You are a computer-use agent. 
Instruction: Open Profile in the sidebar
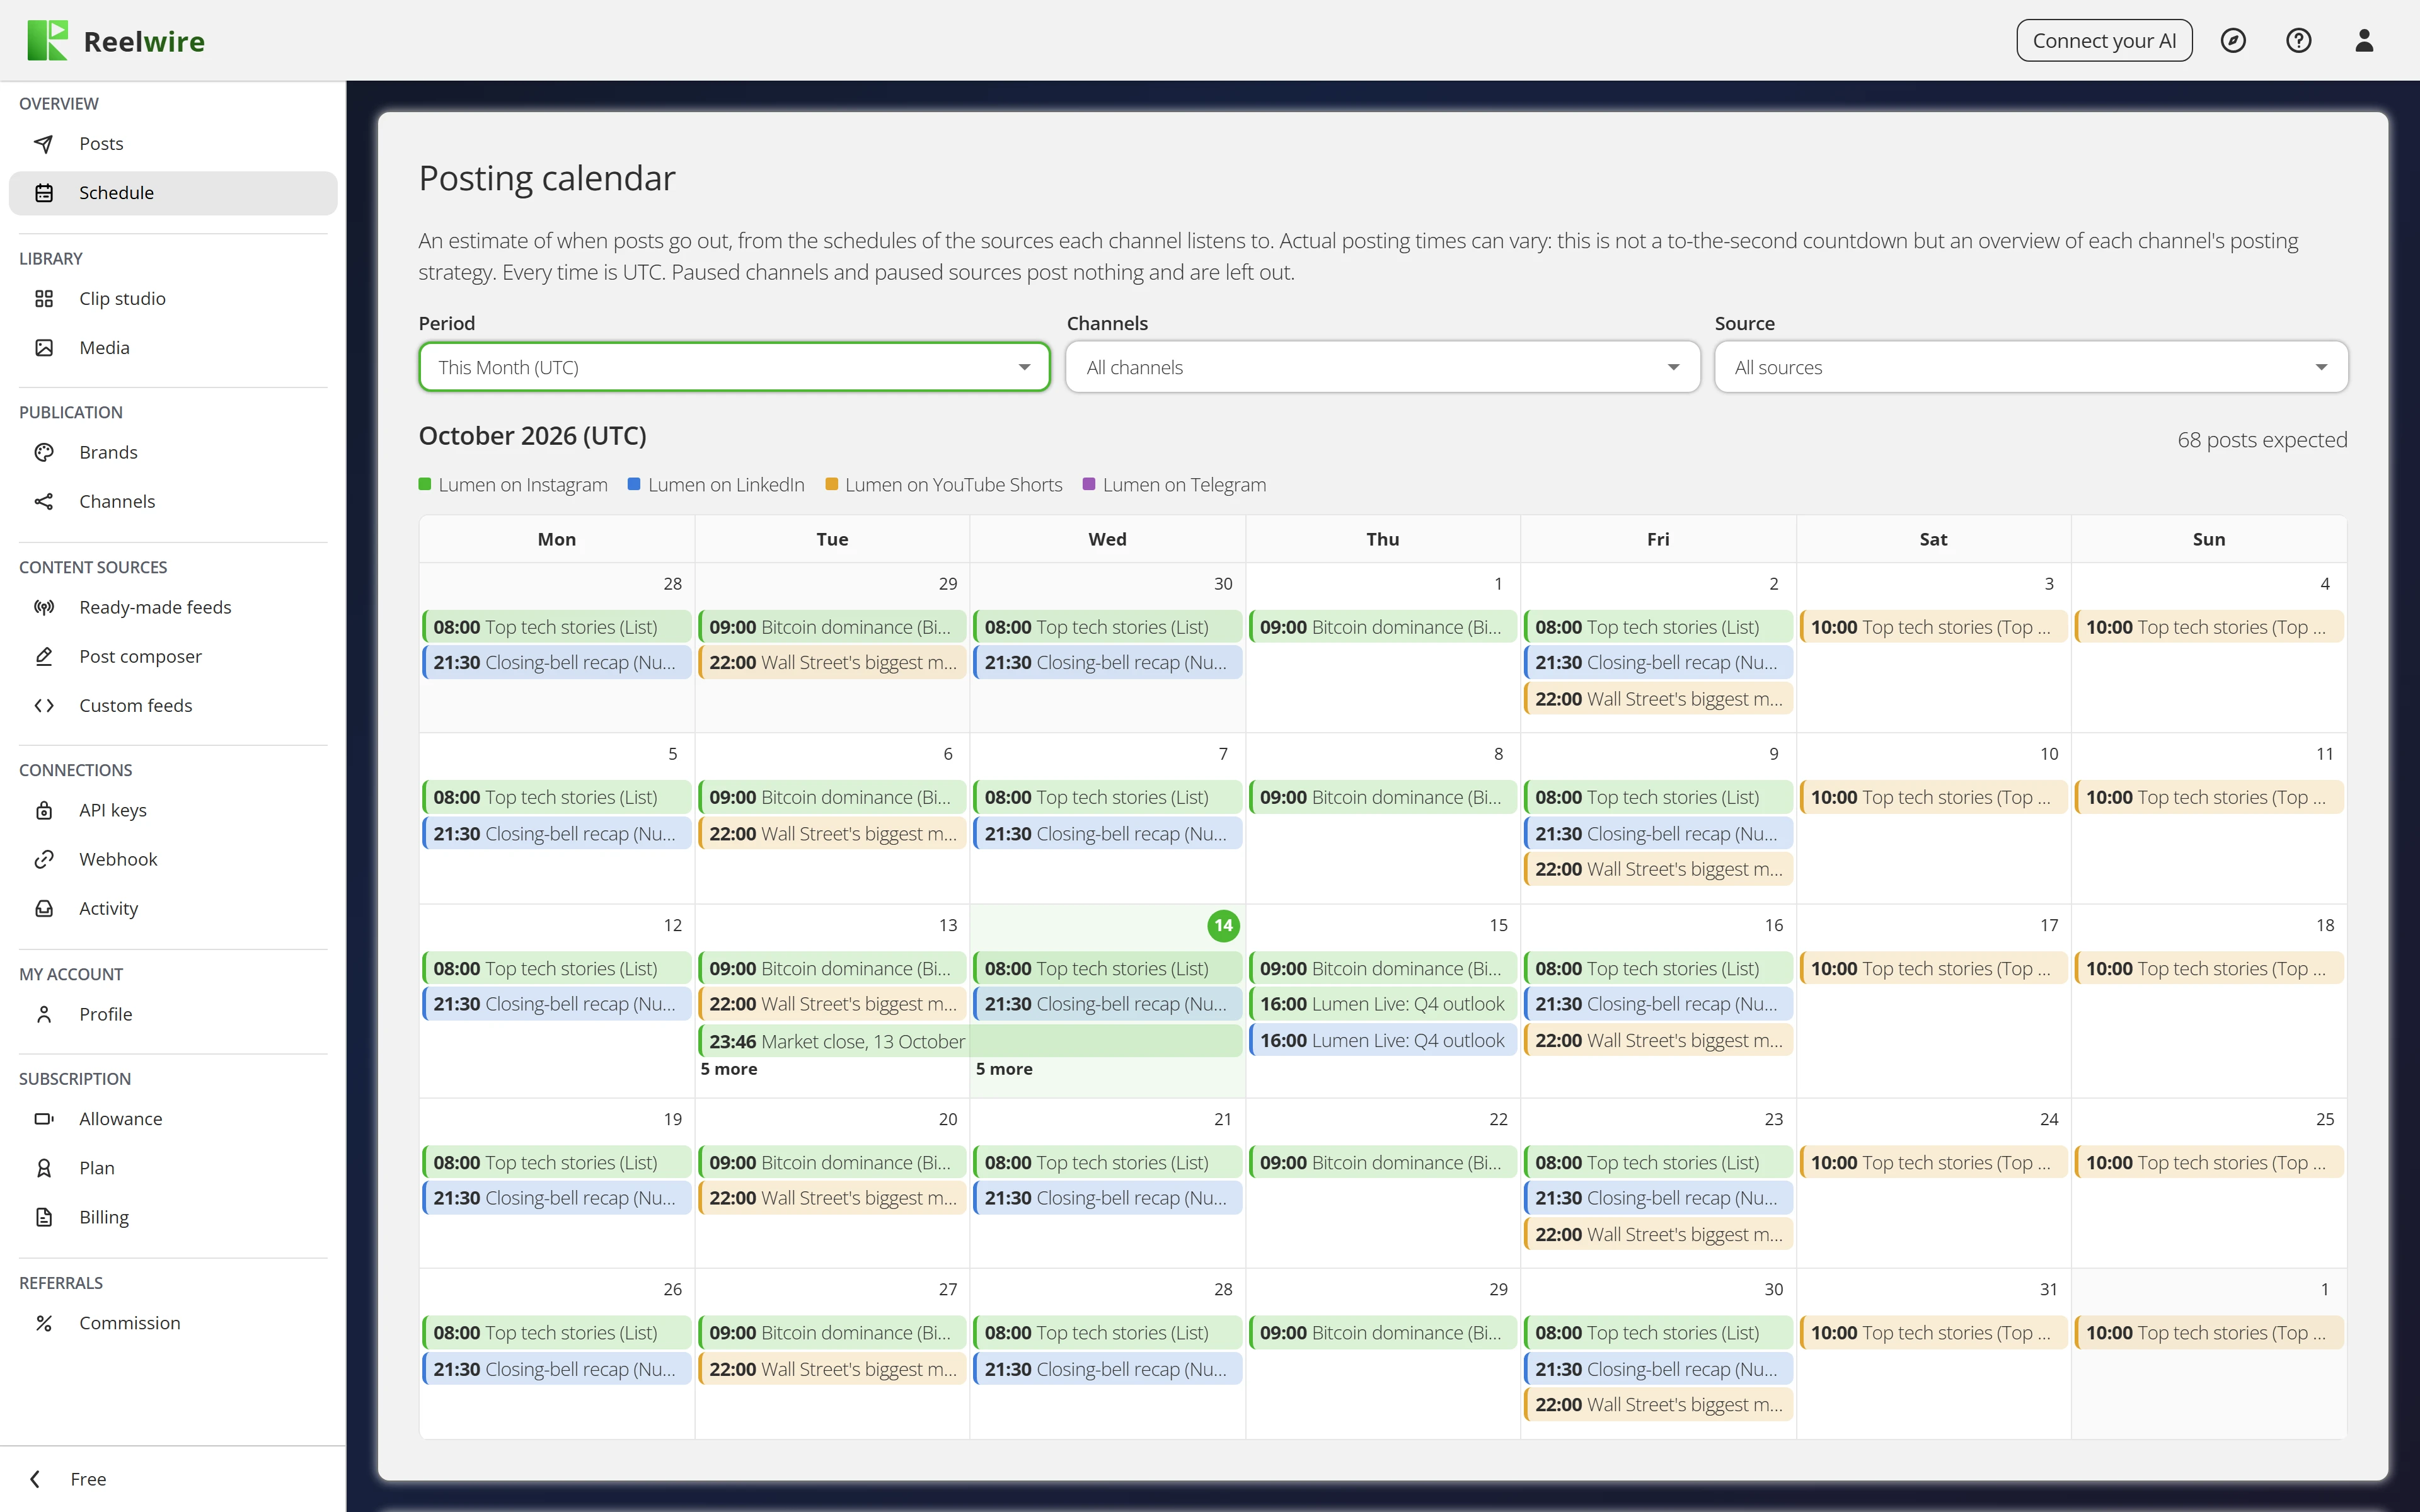[173, 1014]
